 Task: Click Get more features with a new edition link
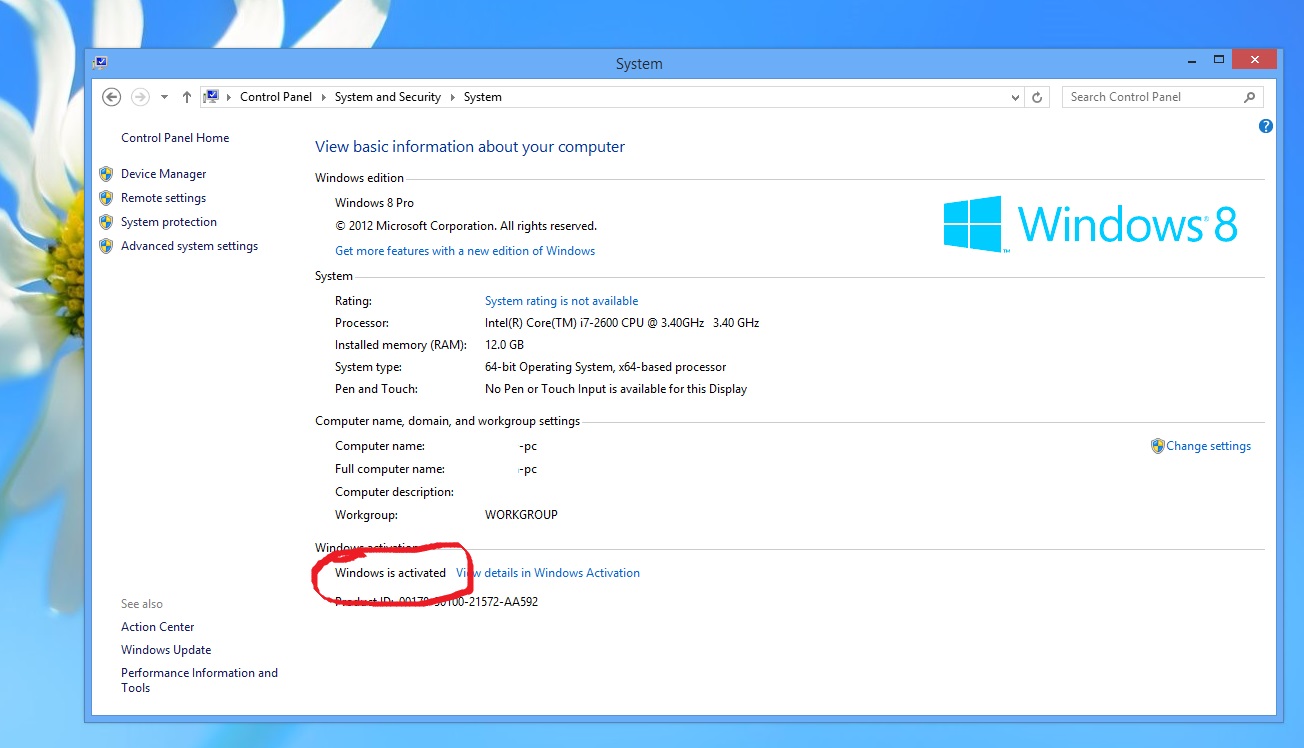(x=465, y=251)
